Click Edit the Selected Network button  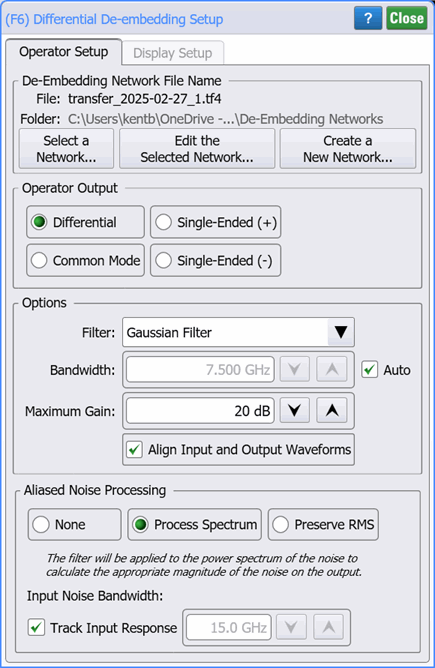(197, 149)
